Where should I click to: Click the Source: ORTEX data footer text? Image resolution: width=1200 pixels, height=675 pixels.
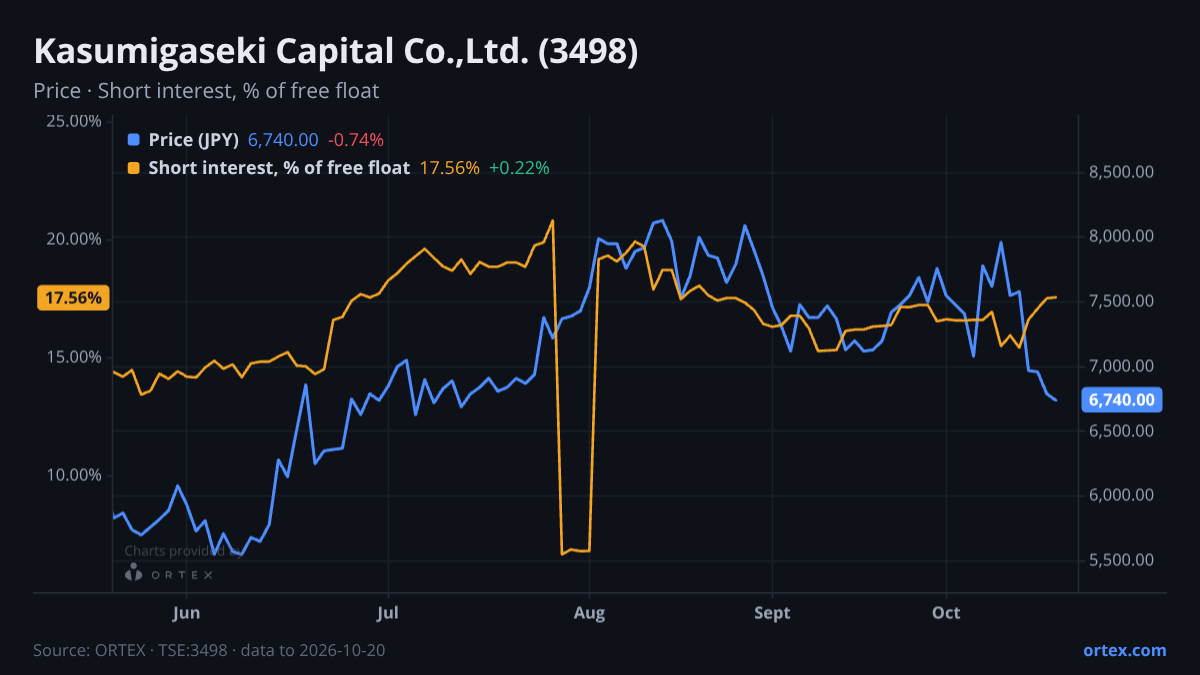coord(209,650)
